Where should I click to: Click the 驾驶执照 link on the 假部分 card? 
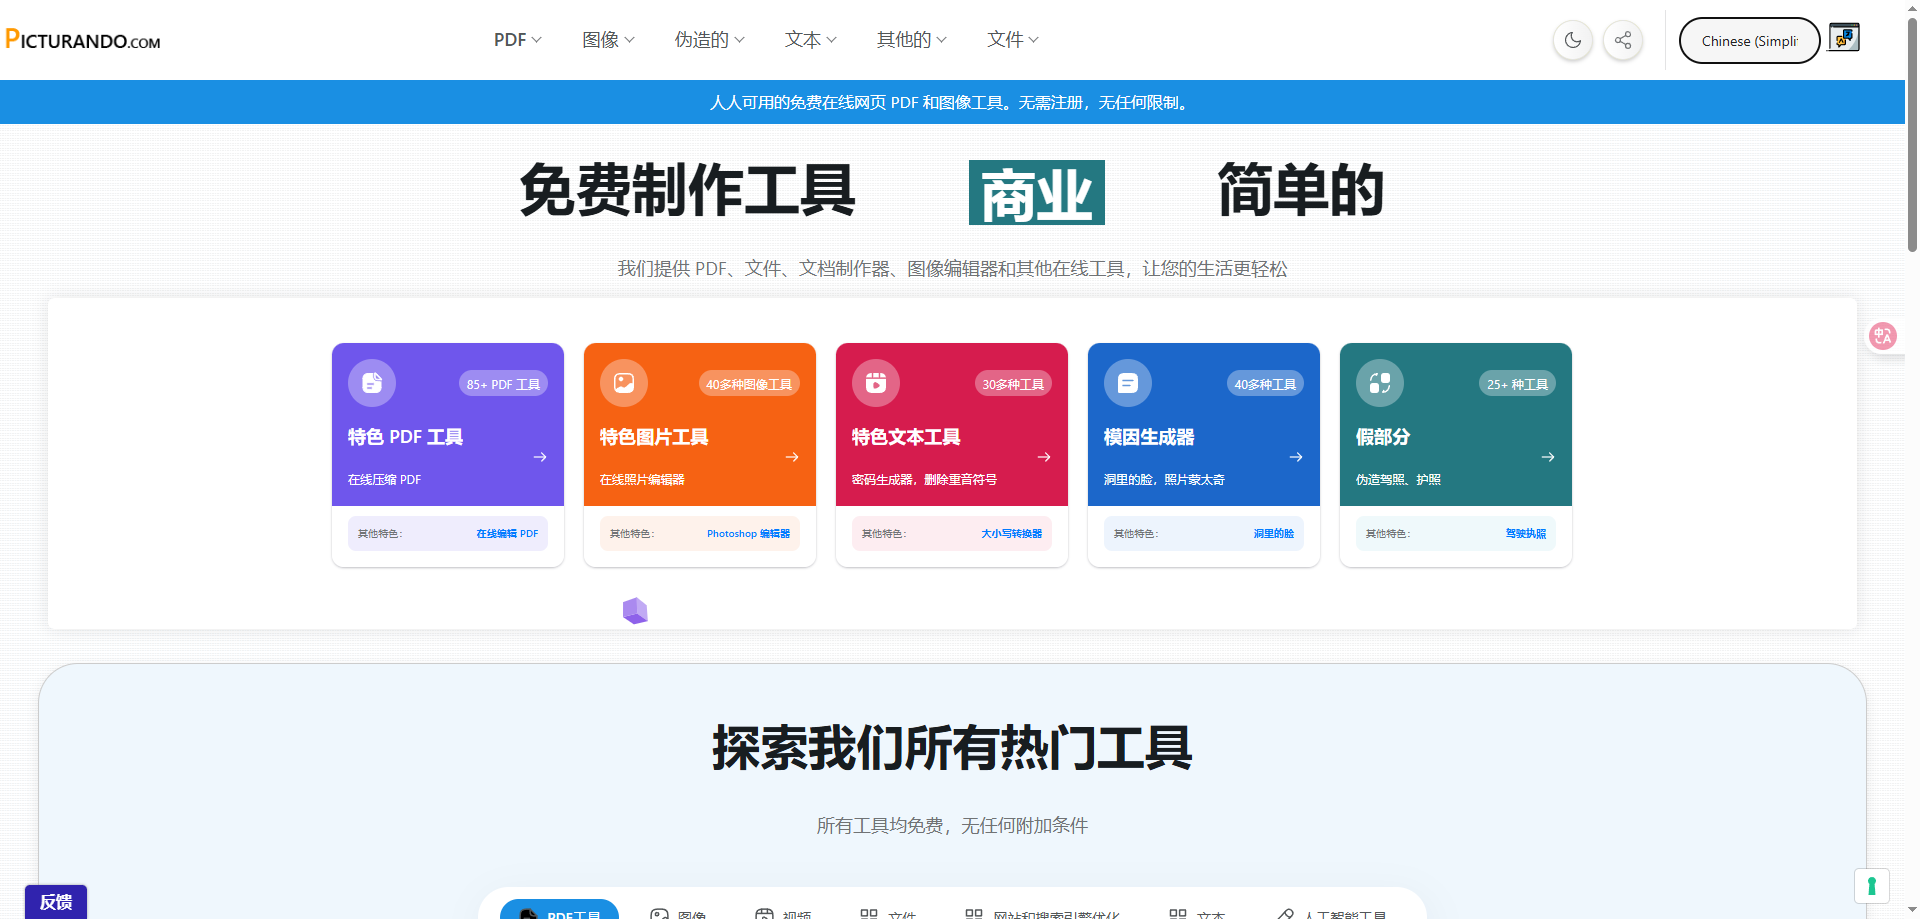1524,533
